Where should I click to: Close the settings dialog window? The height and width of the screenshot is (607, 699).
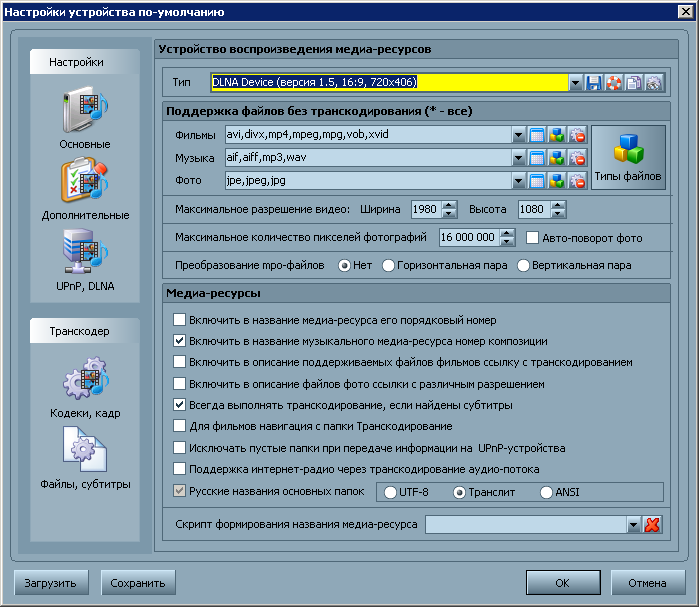click(686, 11)
